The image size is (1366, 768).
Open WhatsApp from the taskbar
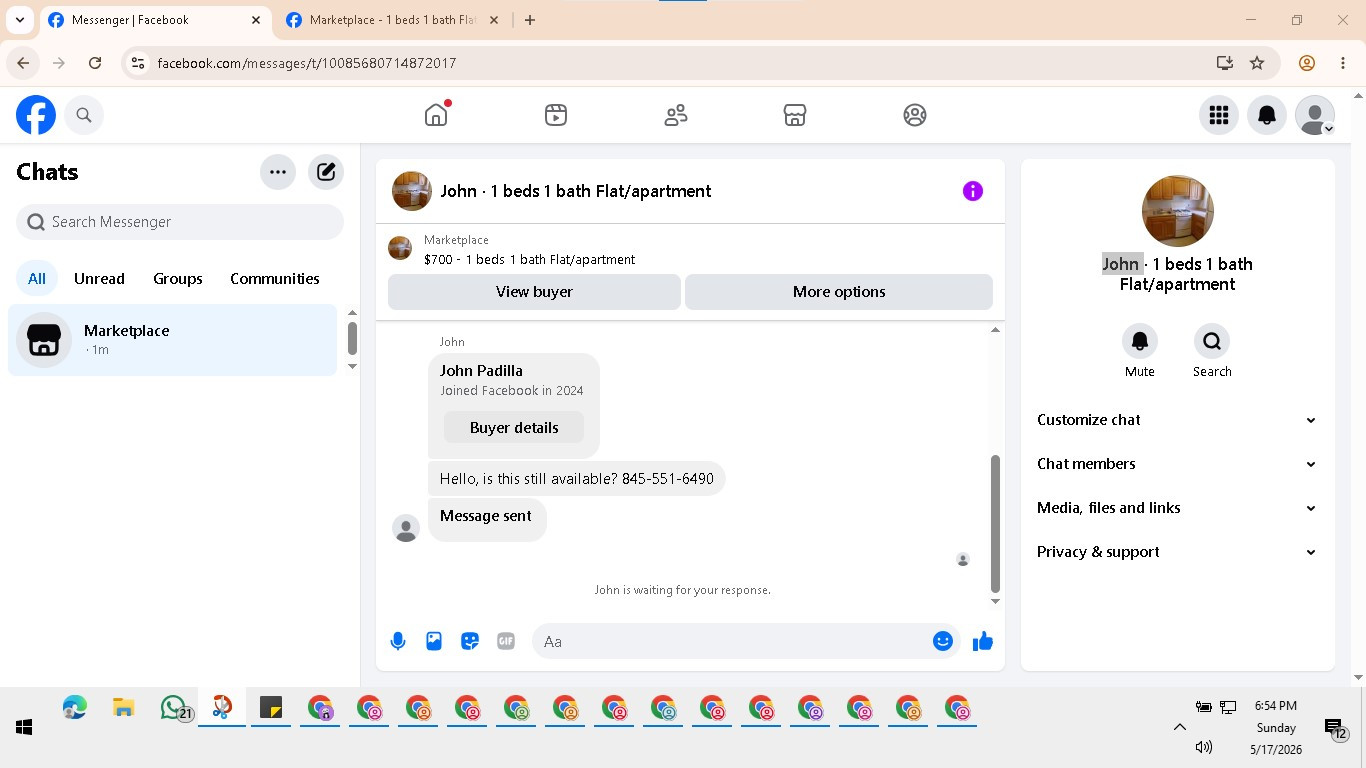tap(174, 708)
